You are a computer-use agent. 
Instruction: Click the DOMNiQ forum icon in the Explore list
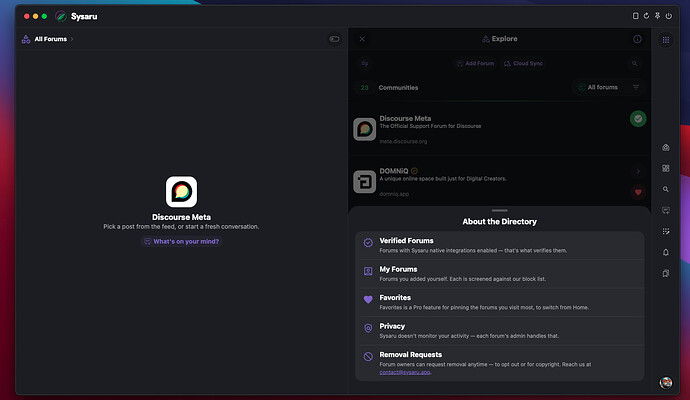point(364,181)
